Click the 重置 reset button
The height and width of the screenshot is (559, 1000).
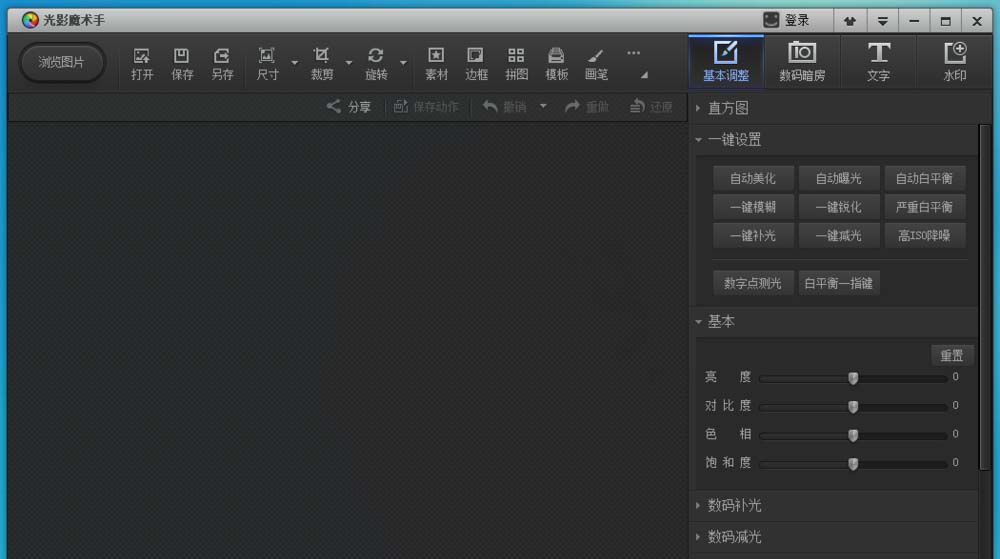pyautogui.click(x=952, y=355)
